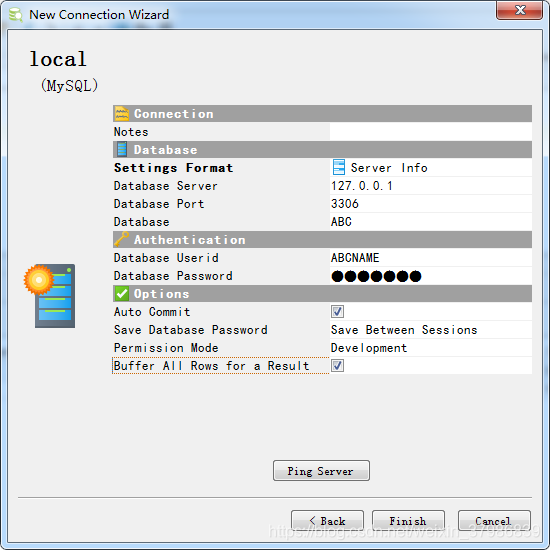Toggle the Auto Commit checkbox

(337, 311)
